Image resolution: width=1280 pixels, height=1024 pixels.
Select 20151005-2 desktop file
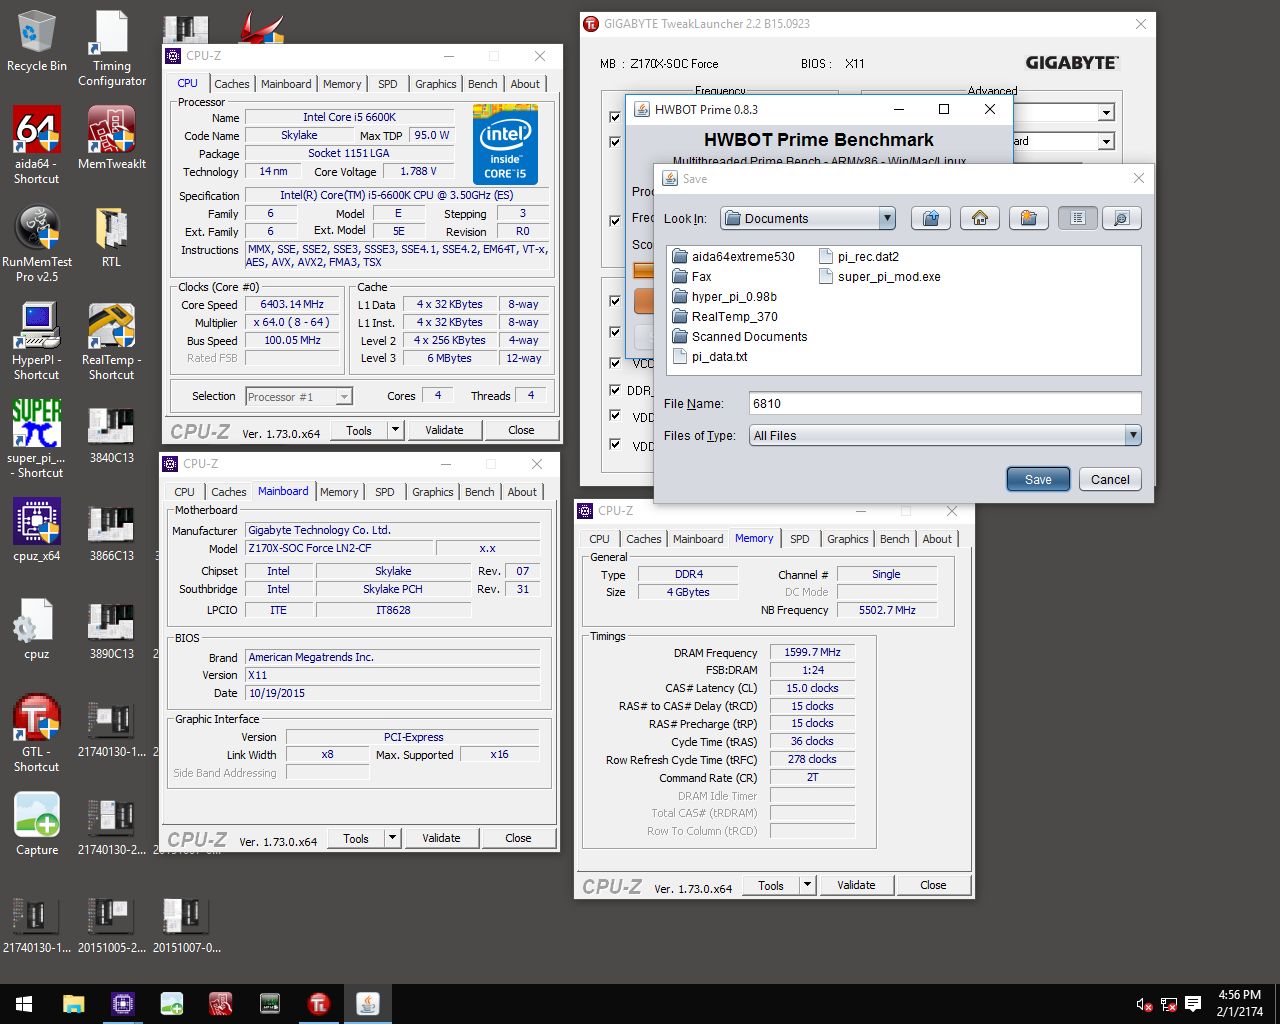pyautogui.click(x=111, y=923)
